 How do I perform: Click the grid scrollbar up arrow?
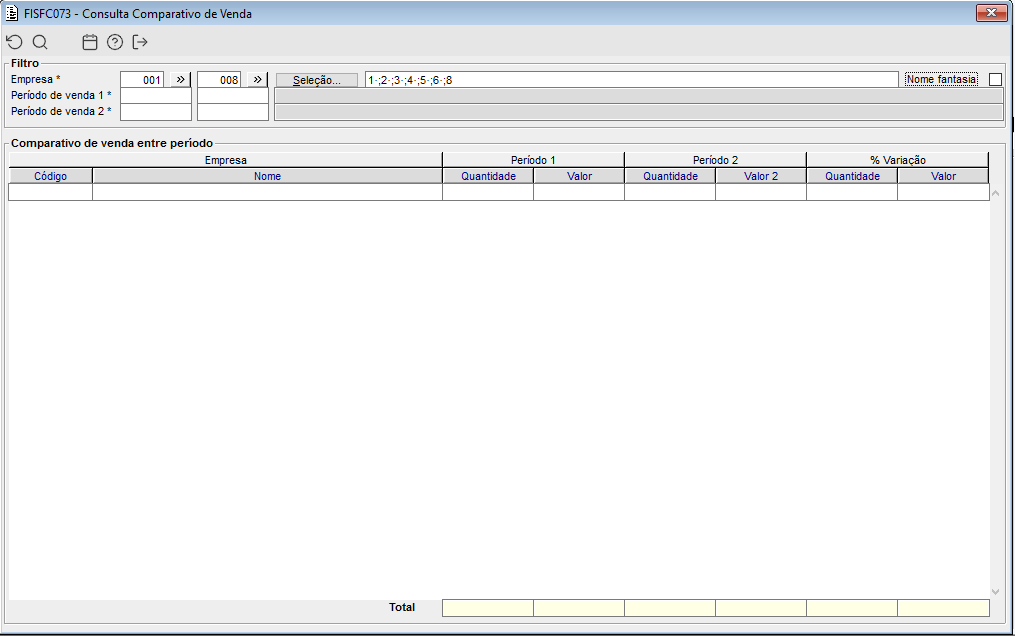point(996,193)
